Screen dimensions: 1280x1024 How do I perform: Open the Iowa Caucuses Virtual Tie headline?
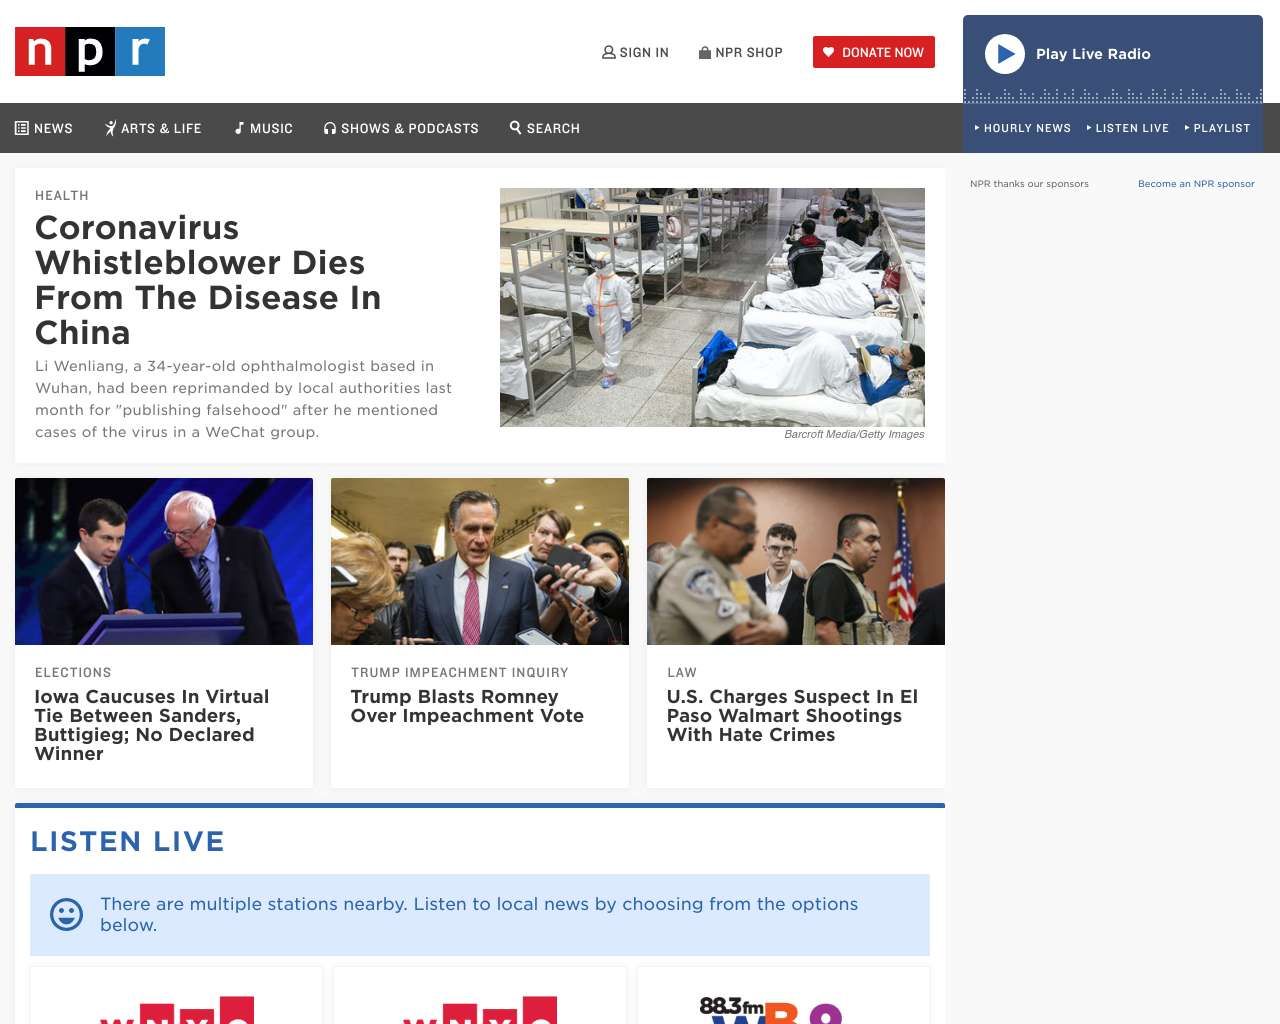152,725
